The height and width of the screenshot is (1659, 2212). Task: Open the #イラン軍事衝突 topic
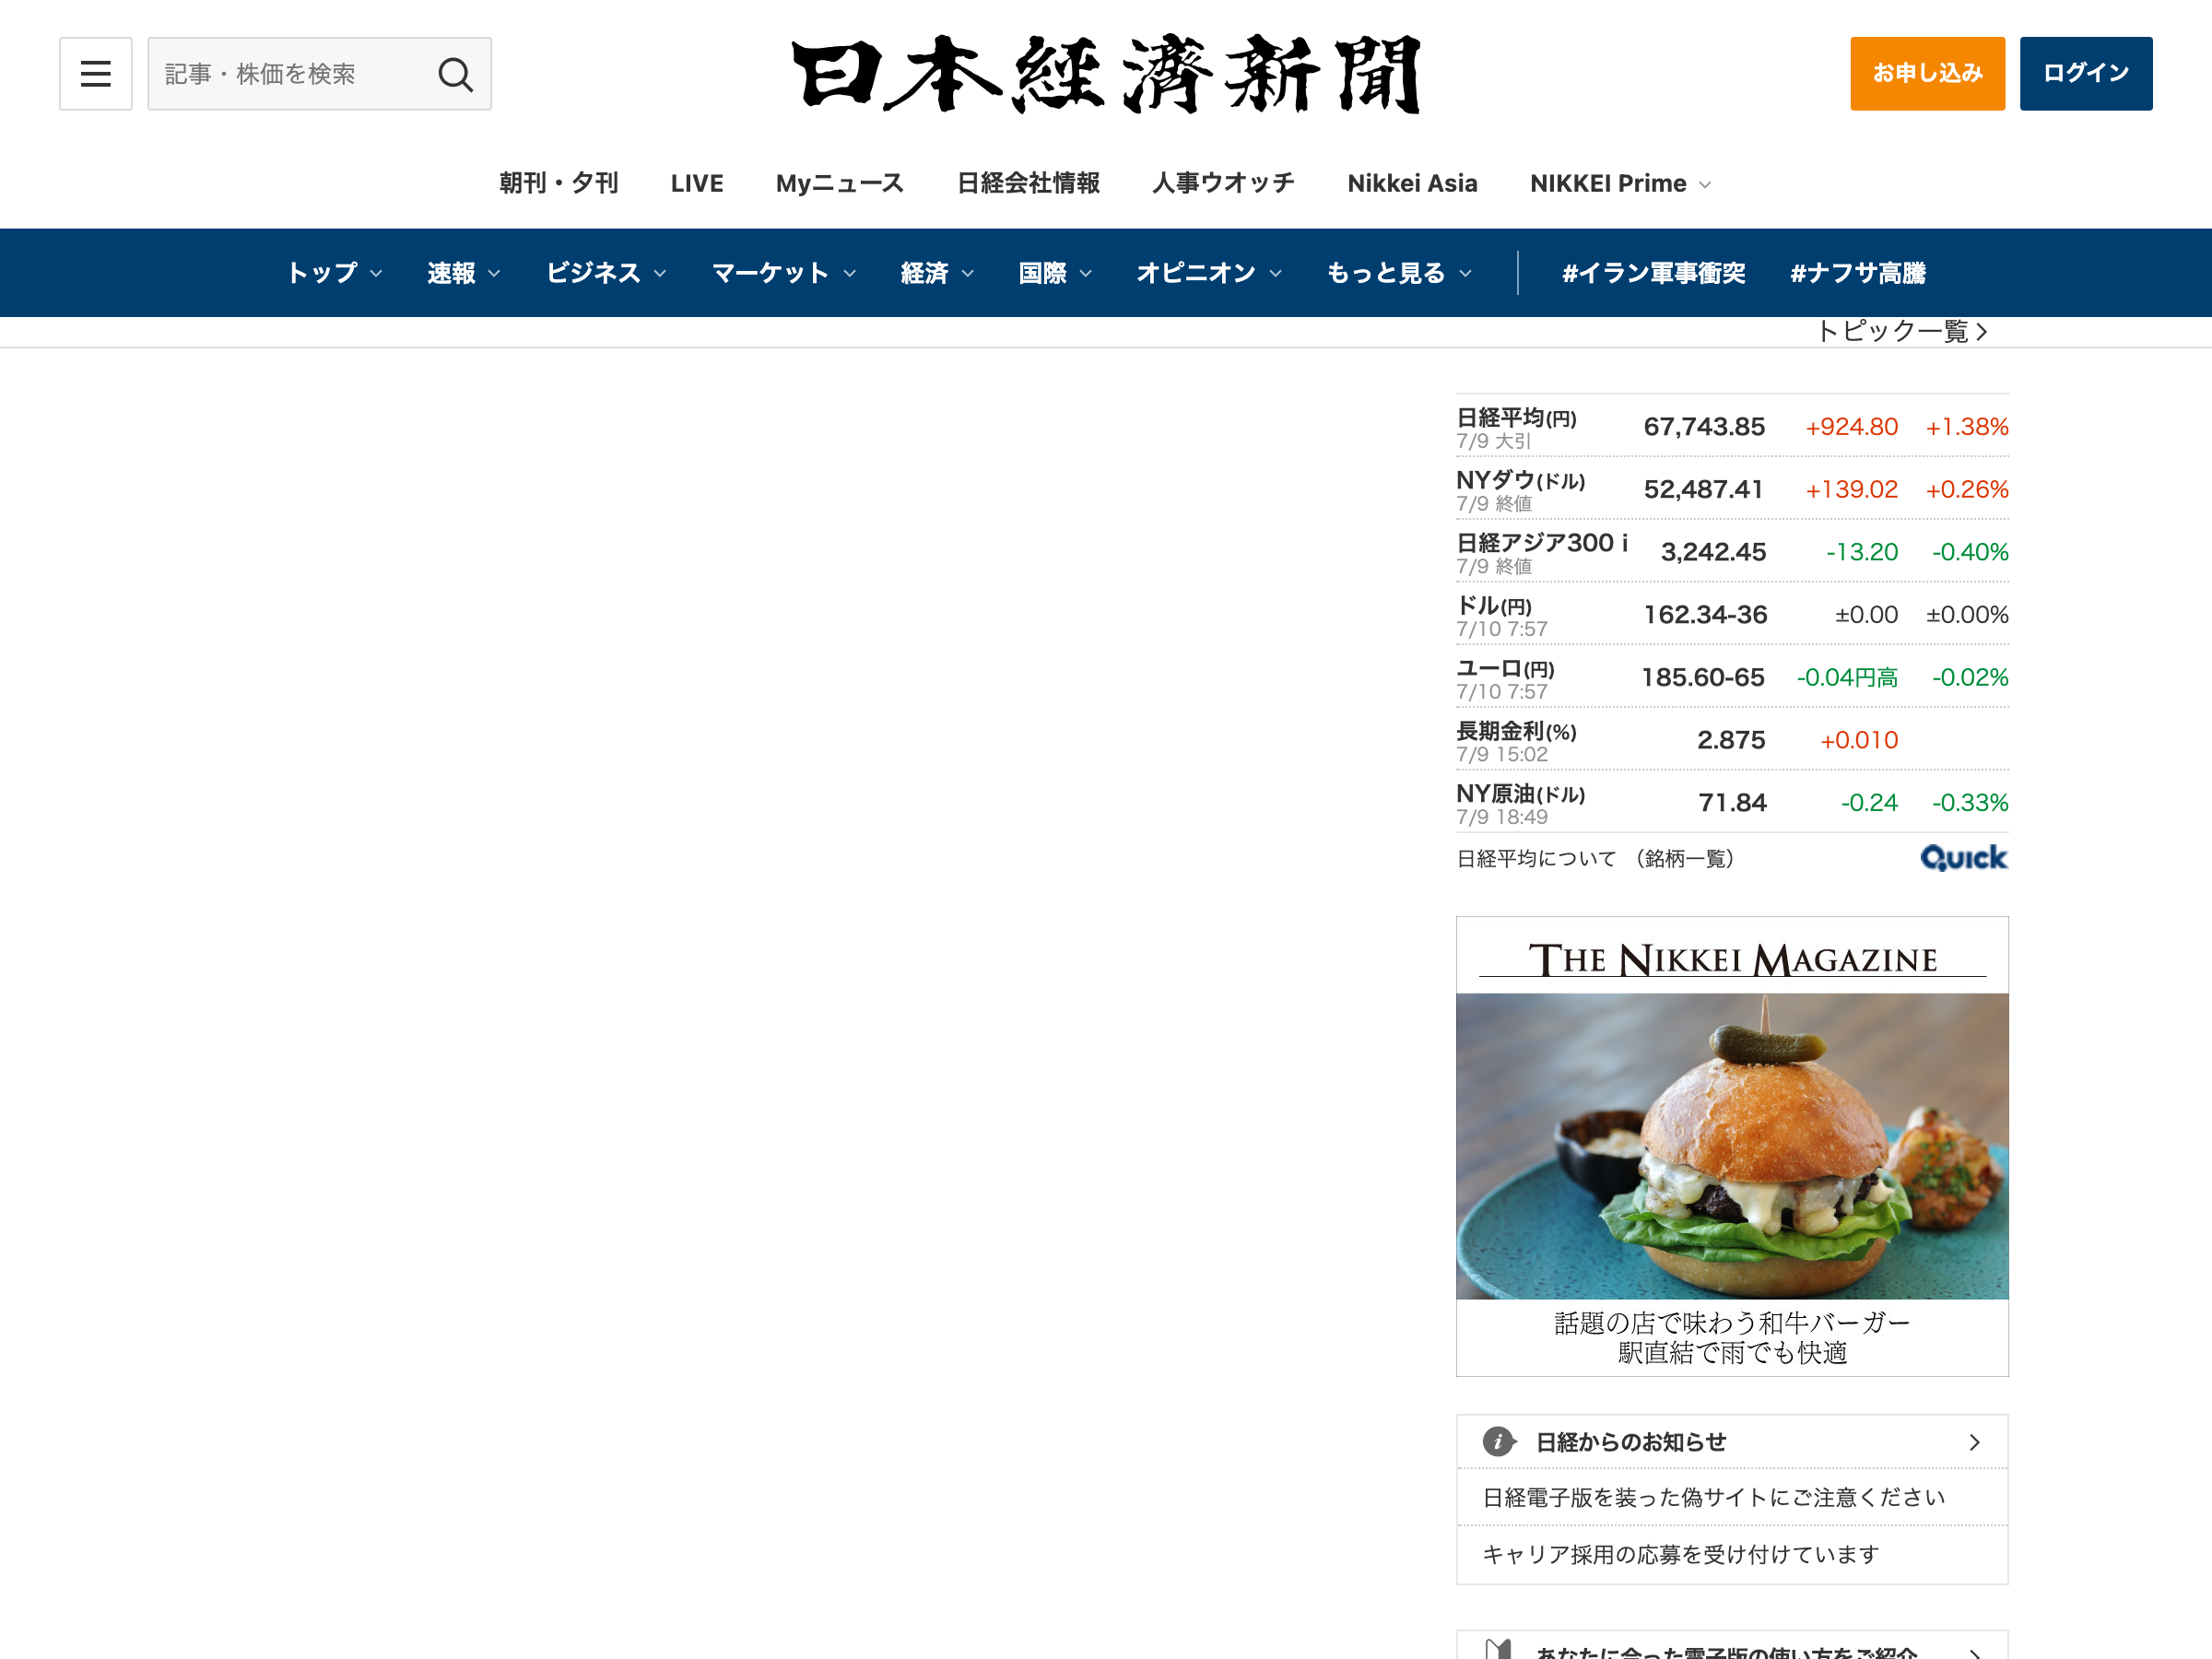point(1653,273)
